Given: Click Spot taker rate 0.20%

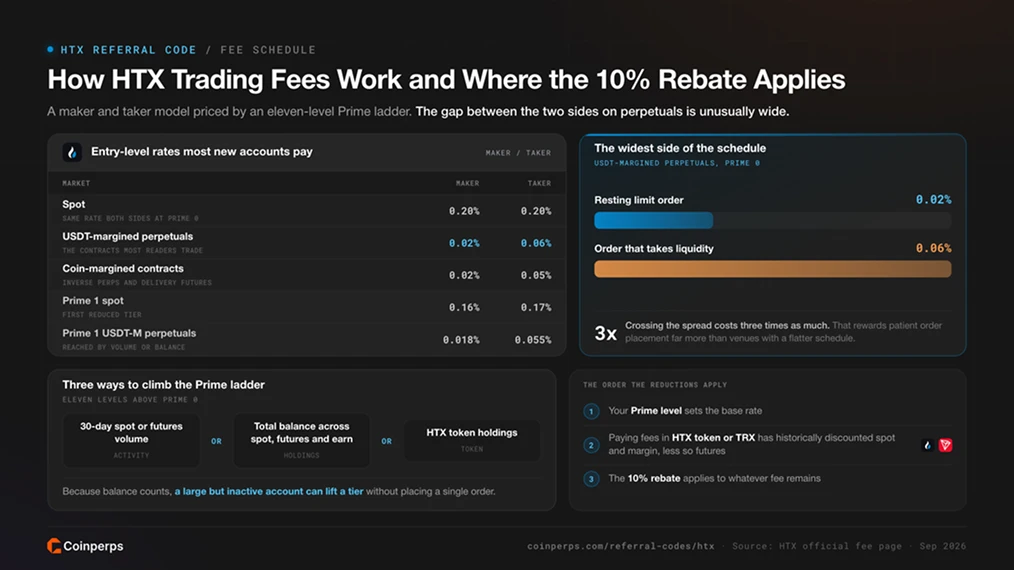Looking at the screenshot, I should [x=536, y=211].
